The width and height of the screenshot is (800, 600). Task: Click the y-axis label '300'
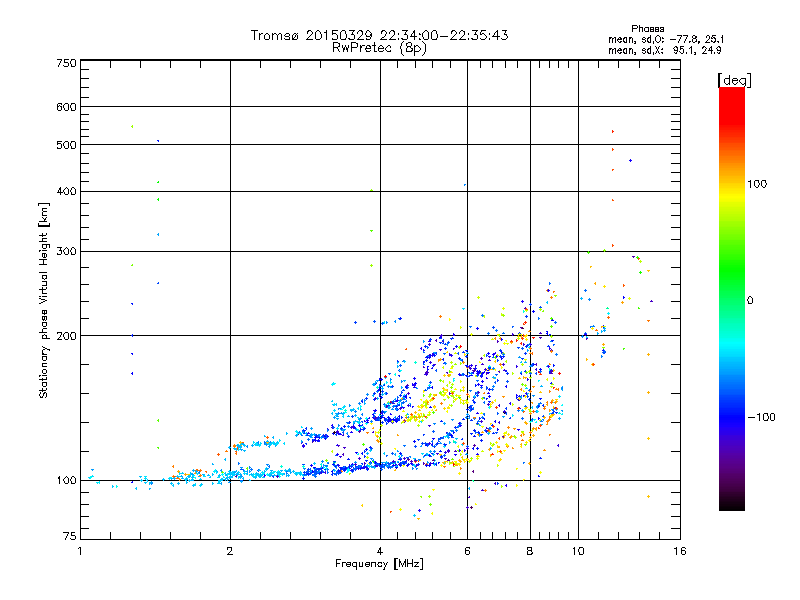click(x=66, y=251)
